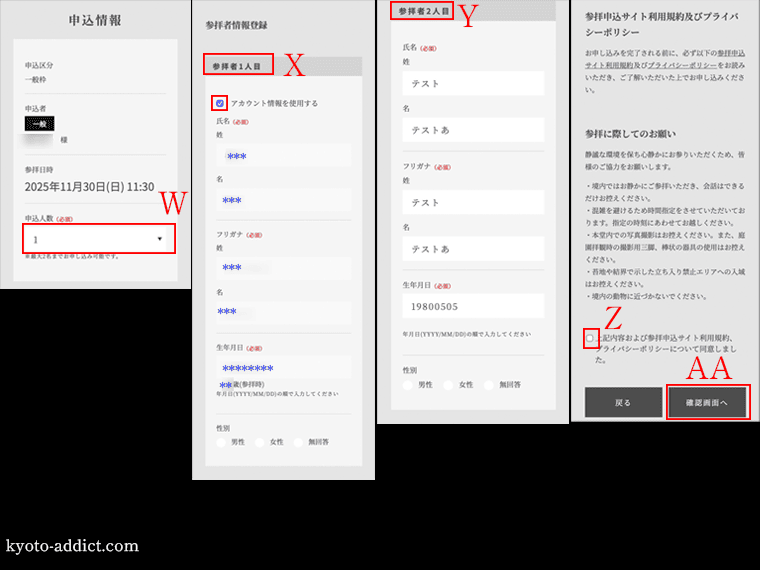Toggle the アカウント情報を使用する checkbox
Viewport: 760px width, 570px height.
coord(220,103)
